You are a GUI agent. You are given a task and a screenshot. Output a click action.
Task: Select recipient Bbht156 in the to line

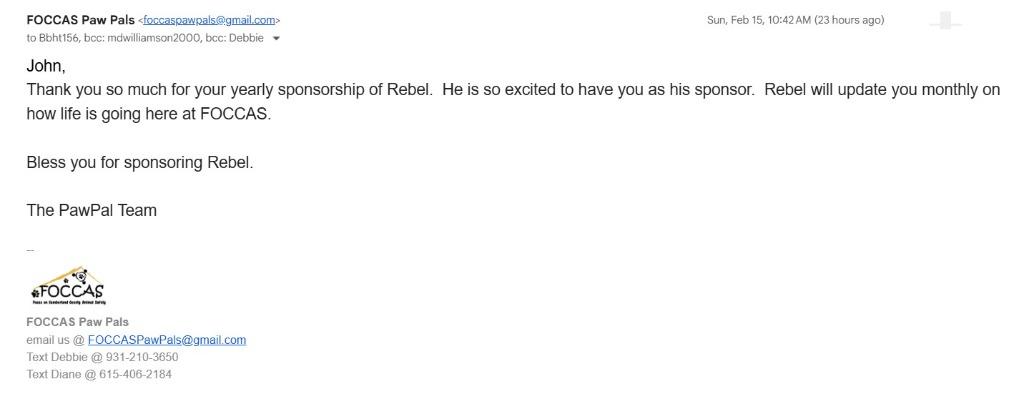[x=58, y=38]
